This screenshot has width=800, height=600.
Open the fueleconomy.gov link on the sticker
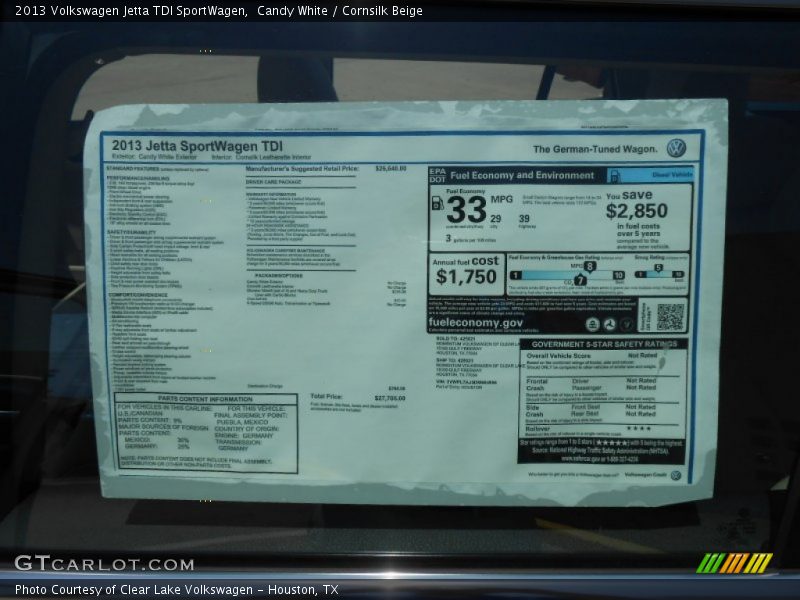(x=476, y=322)
